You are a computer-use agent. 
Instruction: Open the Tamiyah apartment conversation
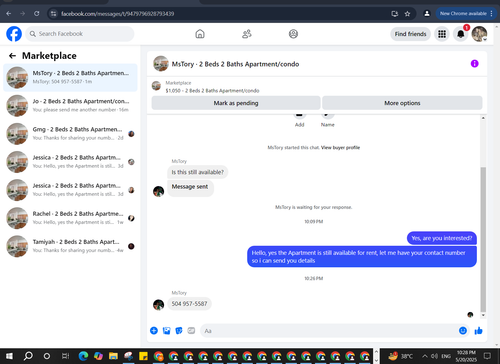(70, 246)
